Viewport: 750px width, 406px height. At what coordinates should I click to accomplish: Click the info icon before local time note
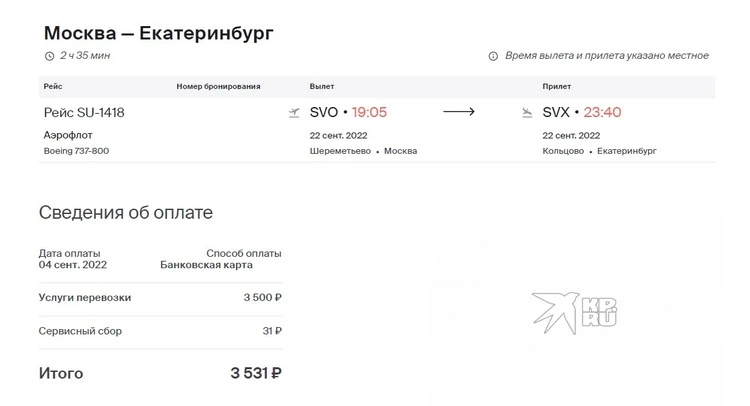pos(493,56)
